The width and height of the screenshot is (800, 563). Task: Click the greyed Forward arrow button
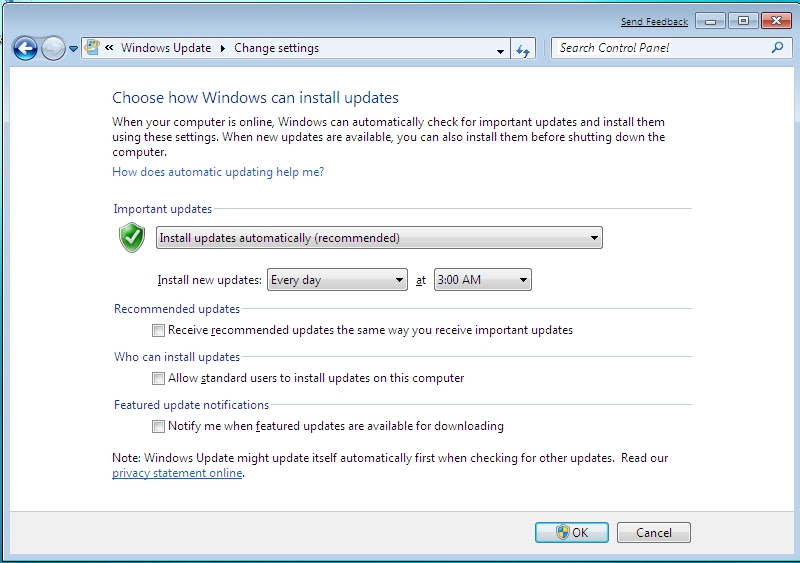pyautogui.click(x=53, y=49)
